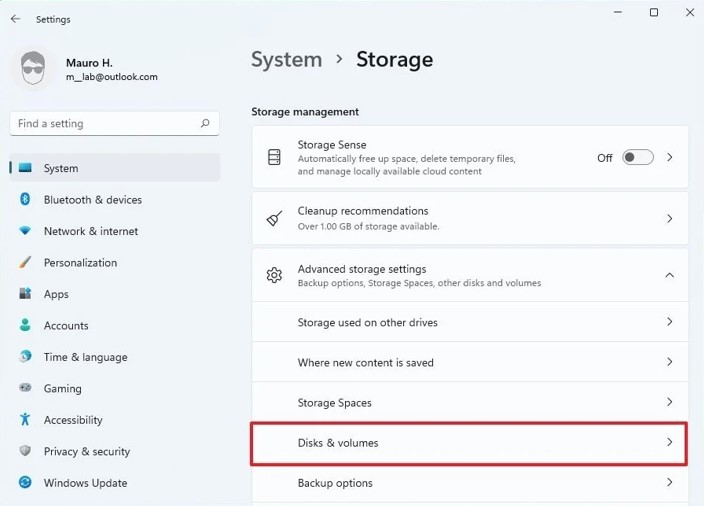Image resolution: width=704 pixels, height=506 pixels.
Task: Toggle the Storage Sense switch on
Action: [x=638, y=157]
